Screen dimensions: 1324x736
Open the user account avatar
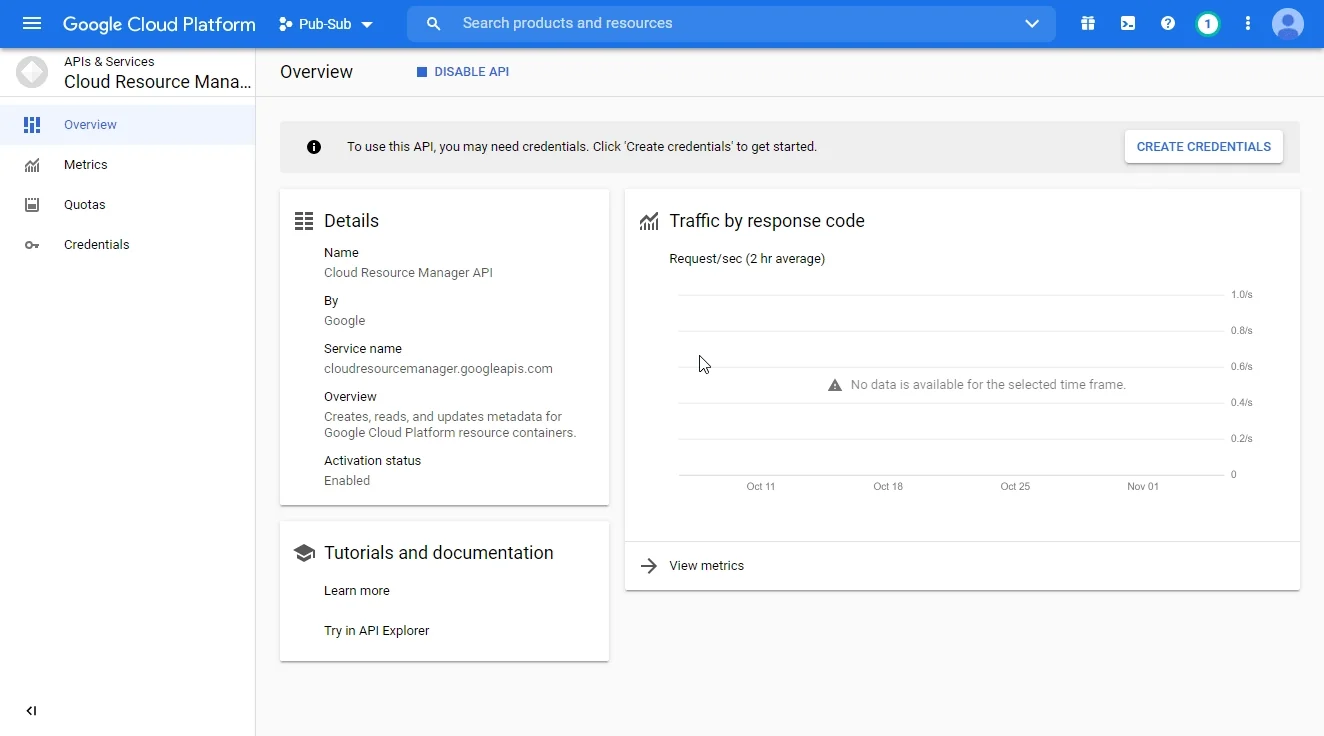point(1288,23)
